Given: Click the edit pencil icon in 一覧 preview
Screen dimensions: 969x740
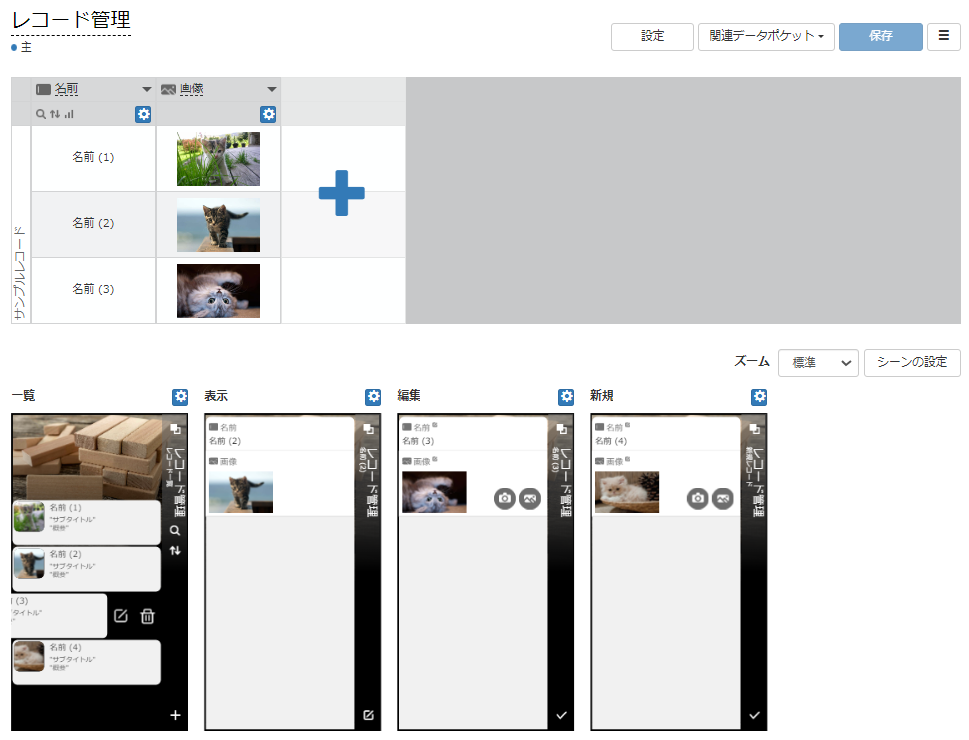Looking at the screenshot, I should point(121,616).
